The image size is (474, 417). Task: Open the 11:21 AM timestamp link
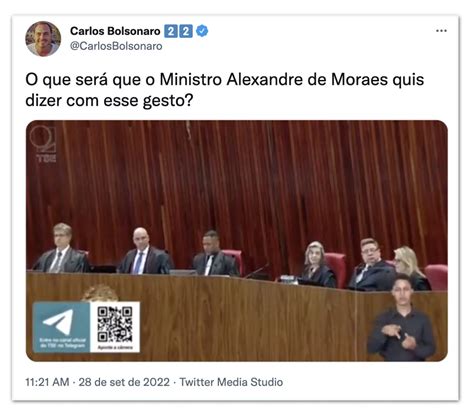[x=47, y=382]
